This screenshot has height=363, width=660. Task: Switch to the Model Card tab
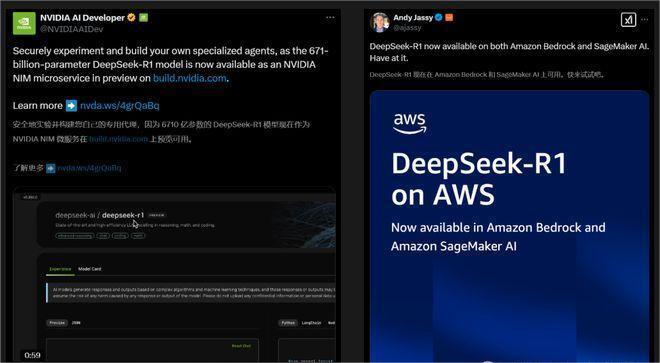coord(90,269)
